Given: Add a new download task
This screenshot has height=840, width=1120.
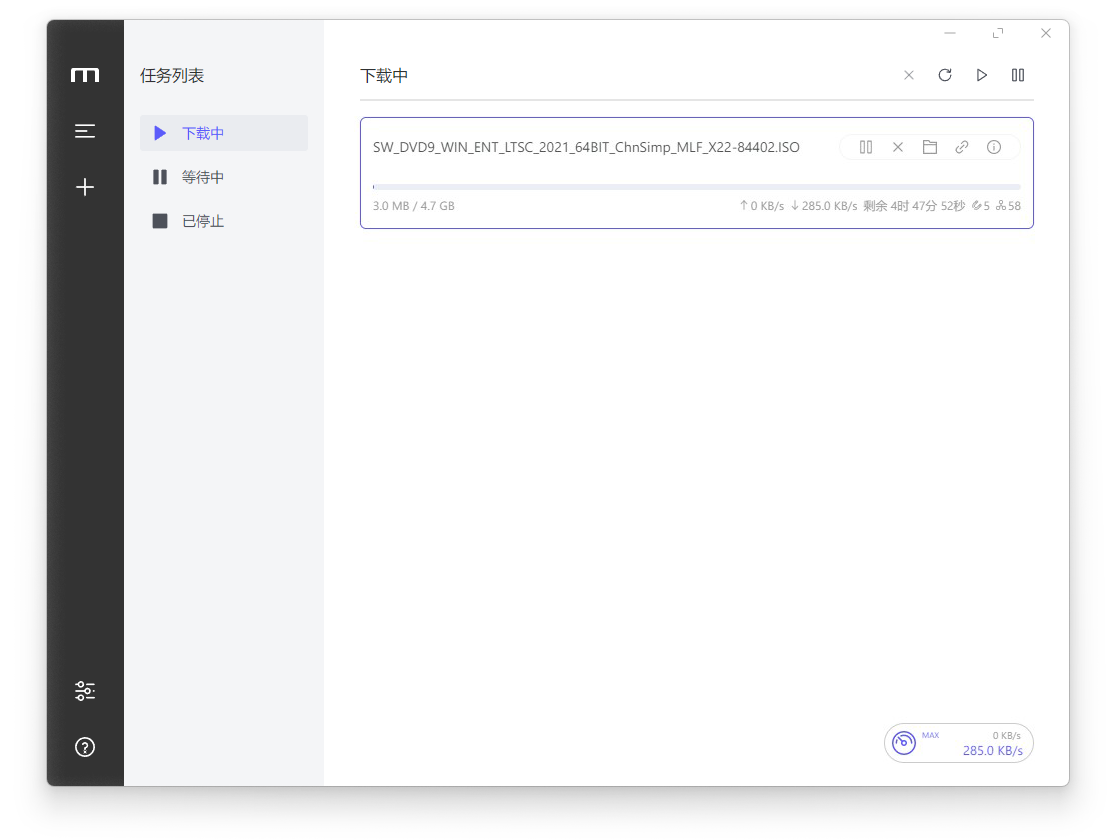Looking at the screenshot, I should (x=85, y=187).
